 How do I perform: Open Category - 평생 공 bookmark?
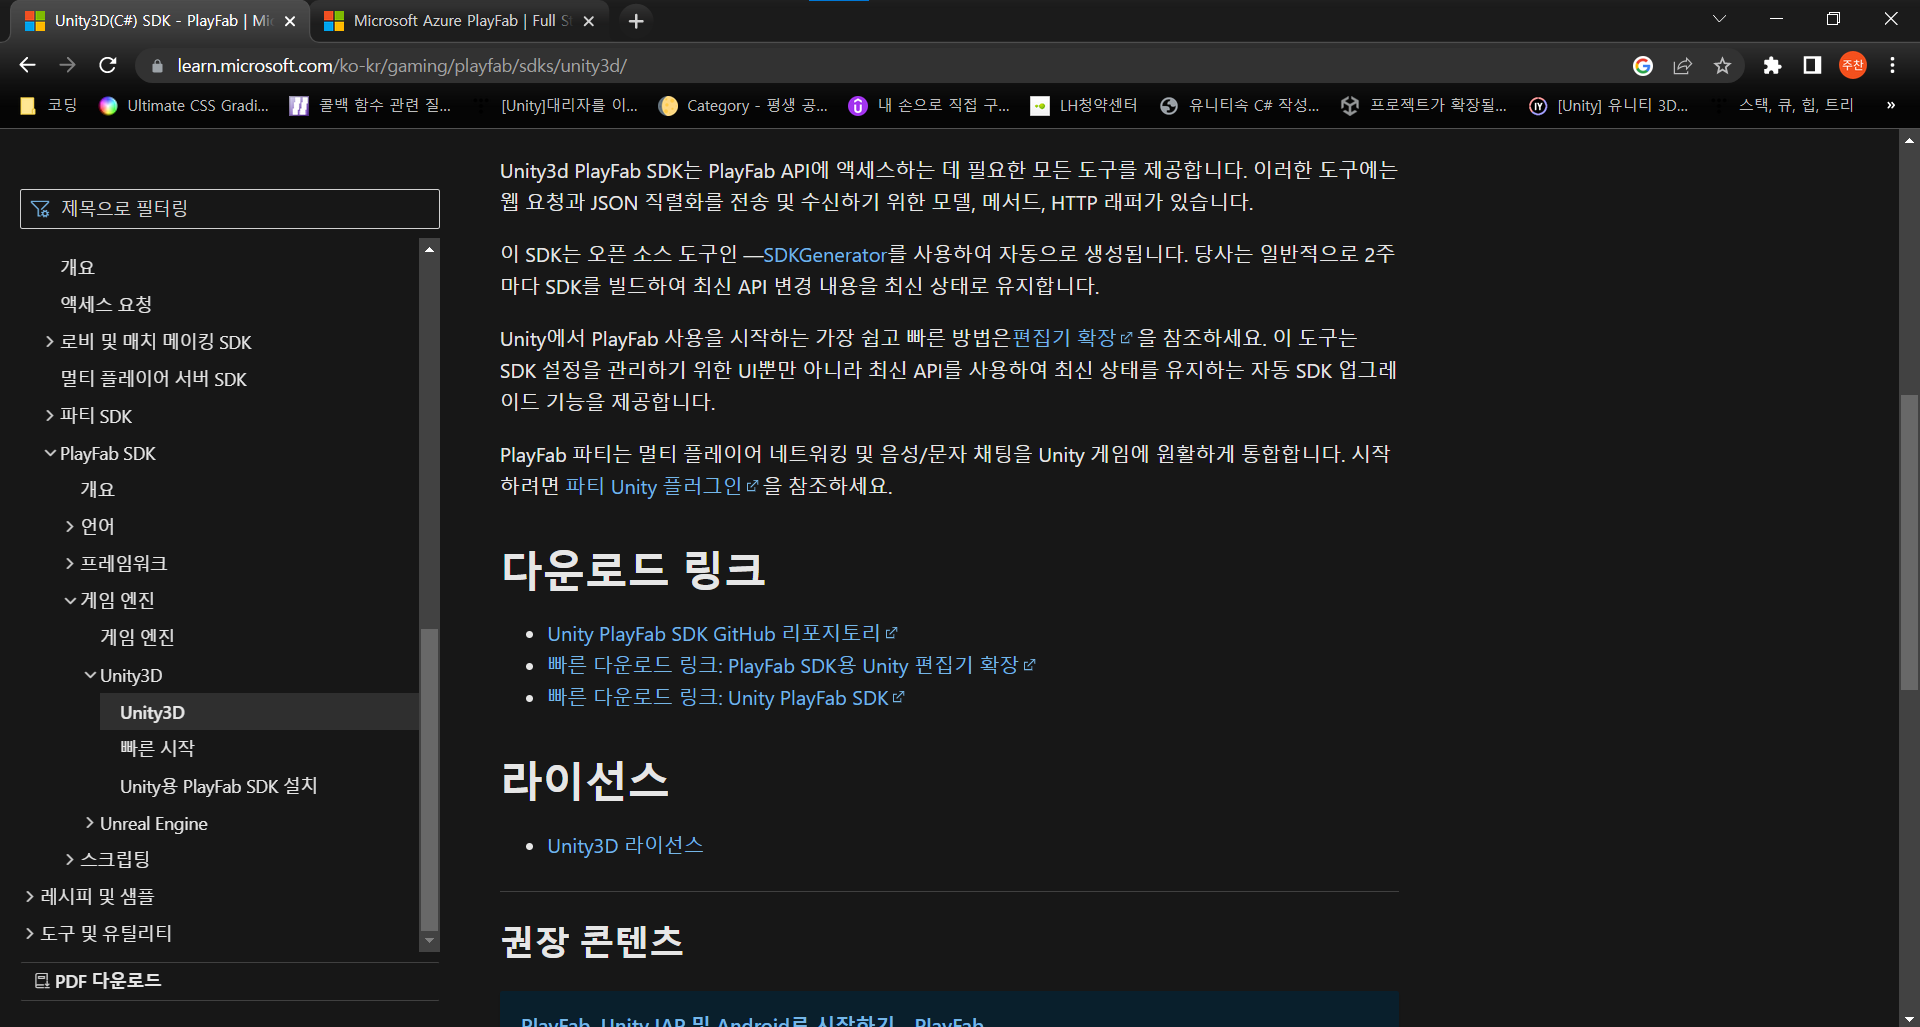743,105
